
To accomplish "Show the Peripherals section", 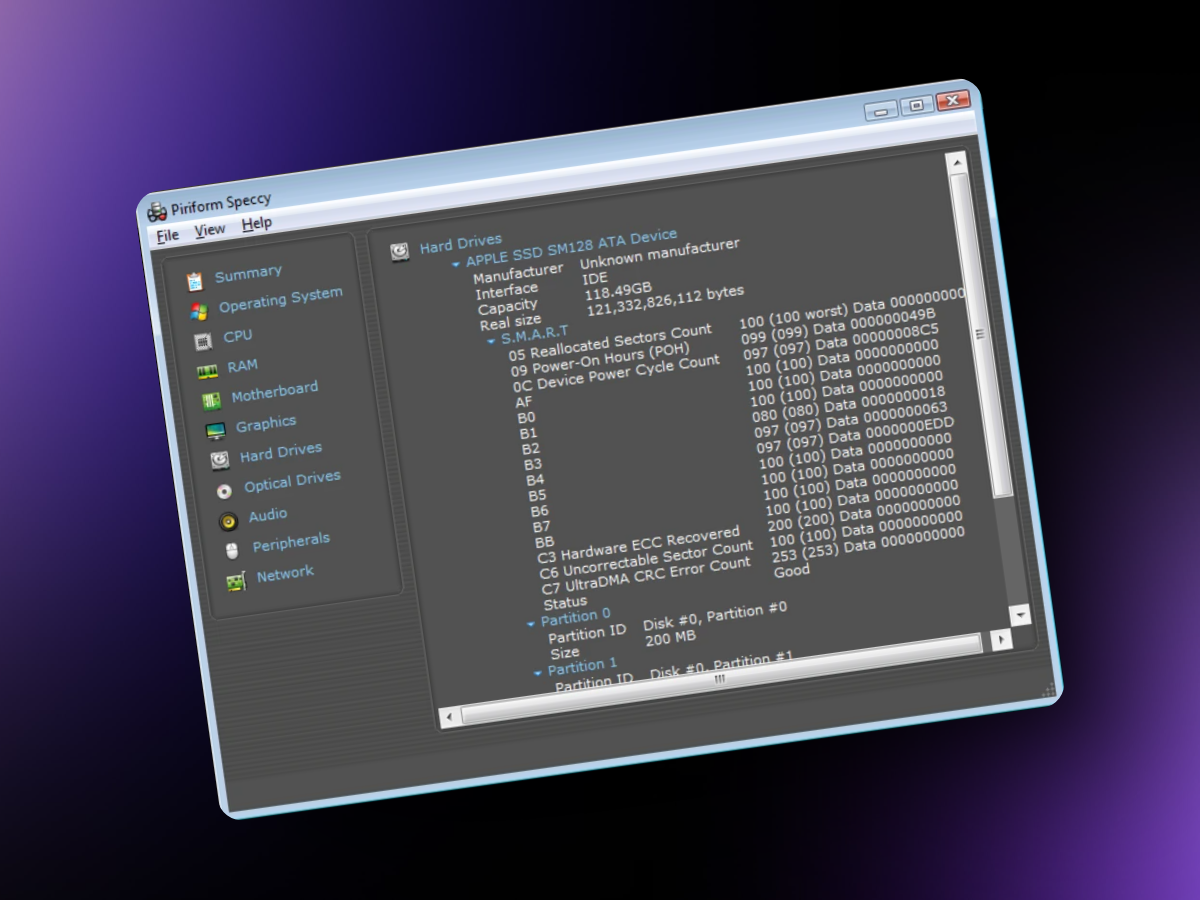I will pyautogui.click(x=291, y=541).
